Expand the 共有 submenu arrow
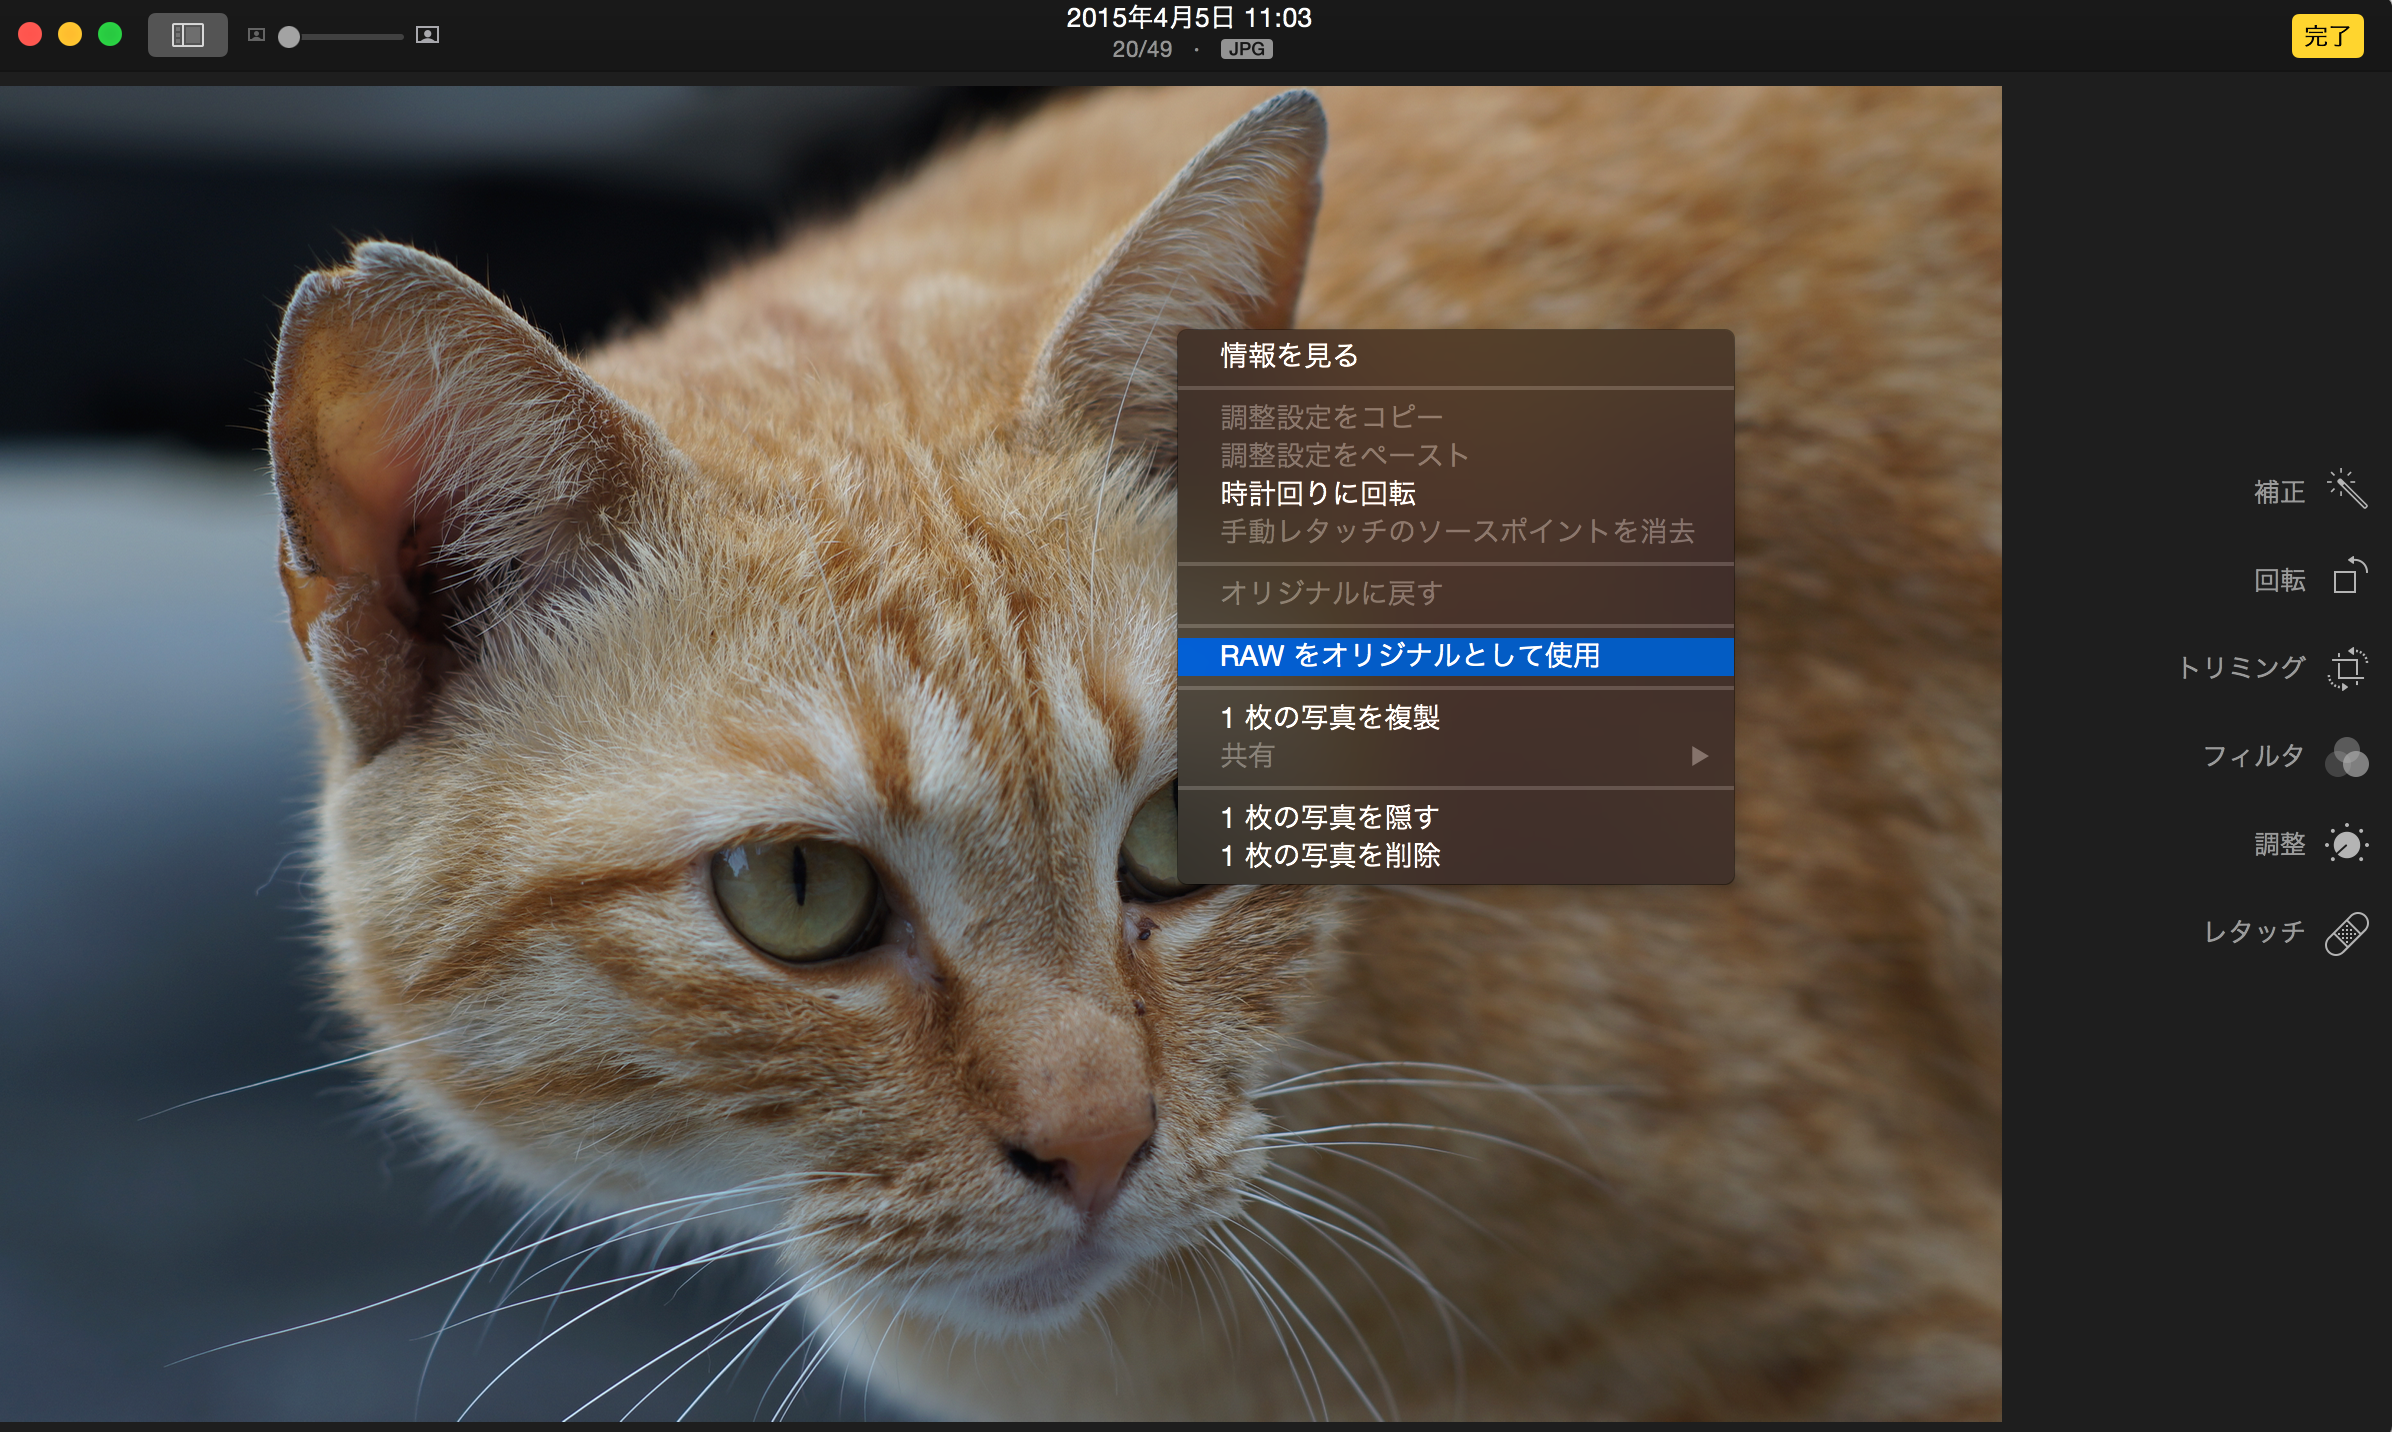This screenshot has height=1432, width=2392. 1699,756
